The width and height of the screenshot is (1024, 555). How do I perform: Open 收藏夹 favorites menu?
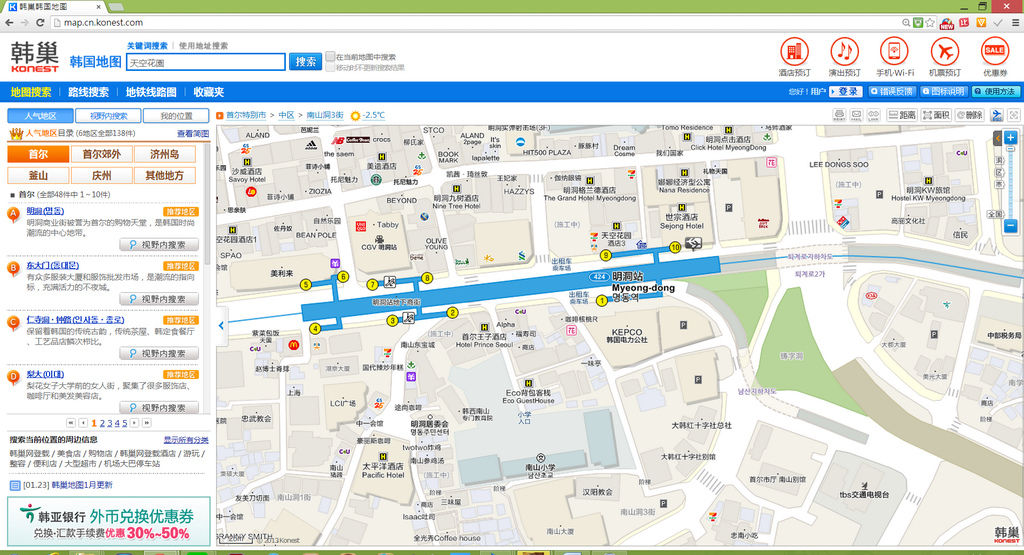pos(209,92)
